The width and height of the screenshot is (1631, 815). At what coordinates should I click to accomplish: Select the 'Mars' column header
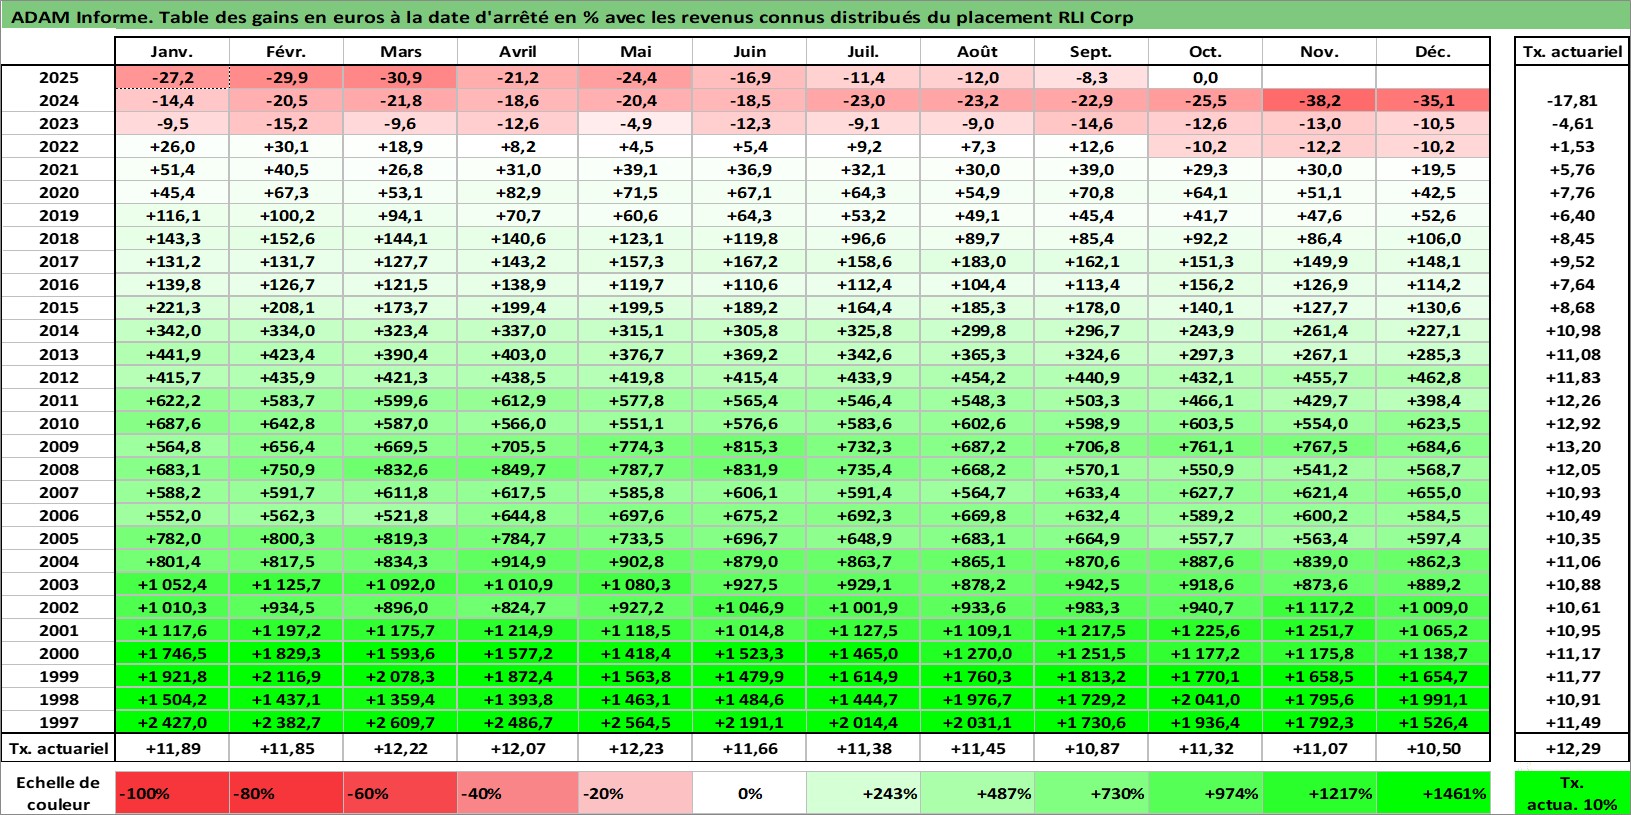tap(400, 52)
